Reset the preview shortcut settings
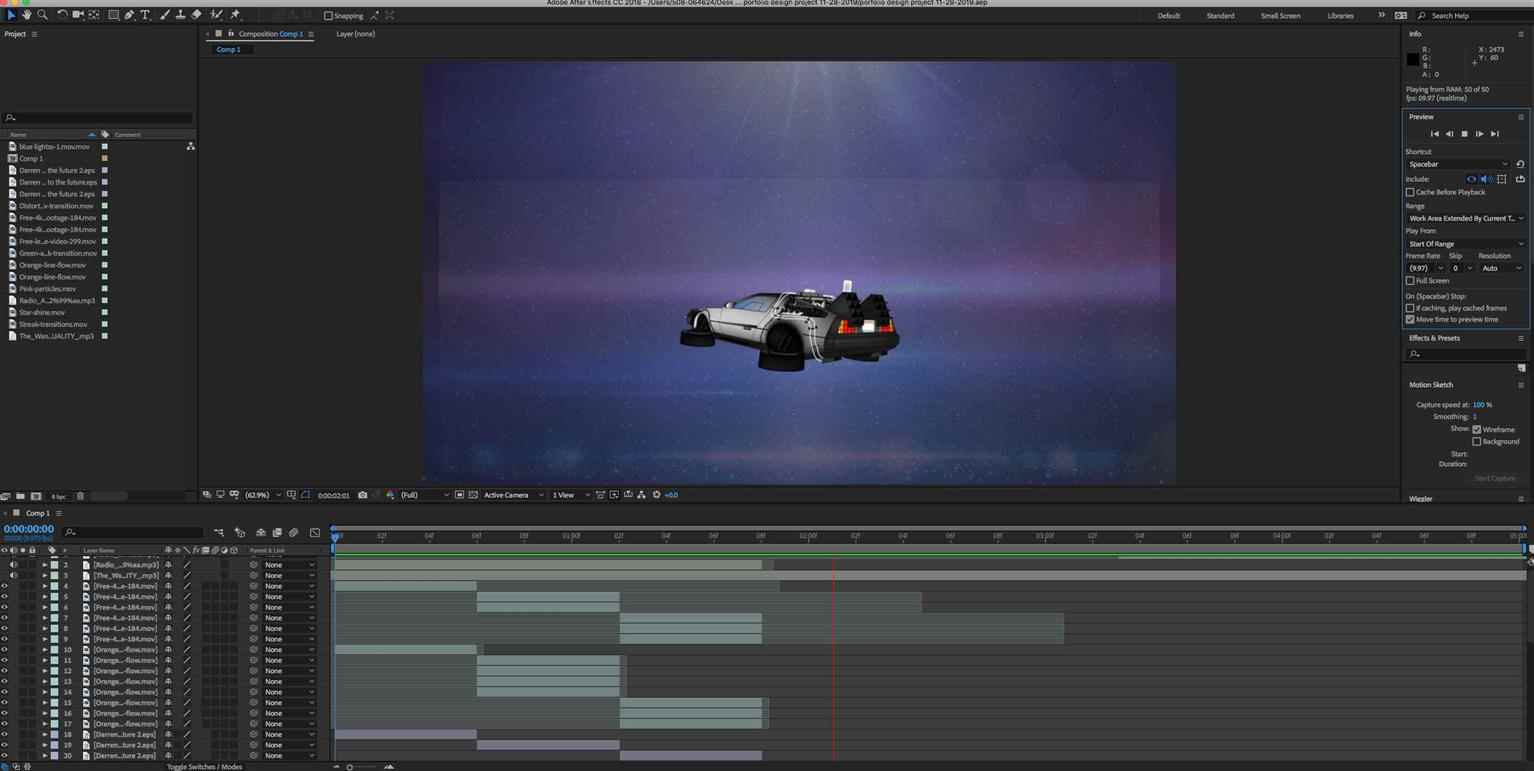This screenshot has width=1534, height=771. pos(1520,164)
